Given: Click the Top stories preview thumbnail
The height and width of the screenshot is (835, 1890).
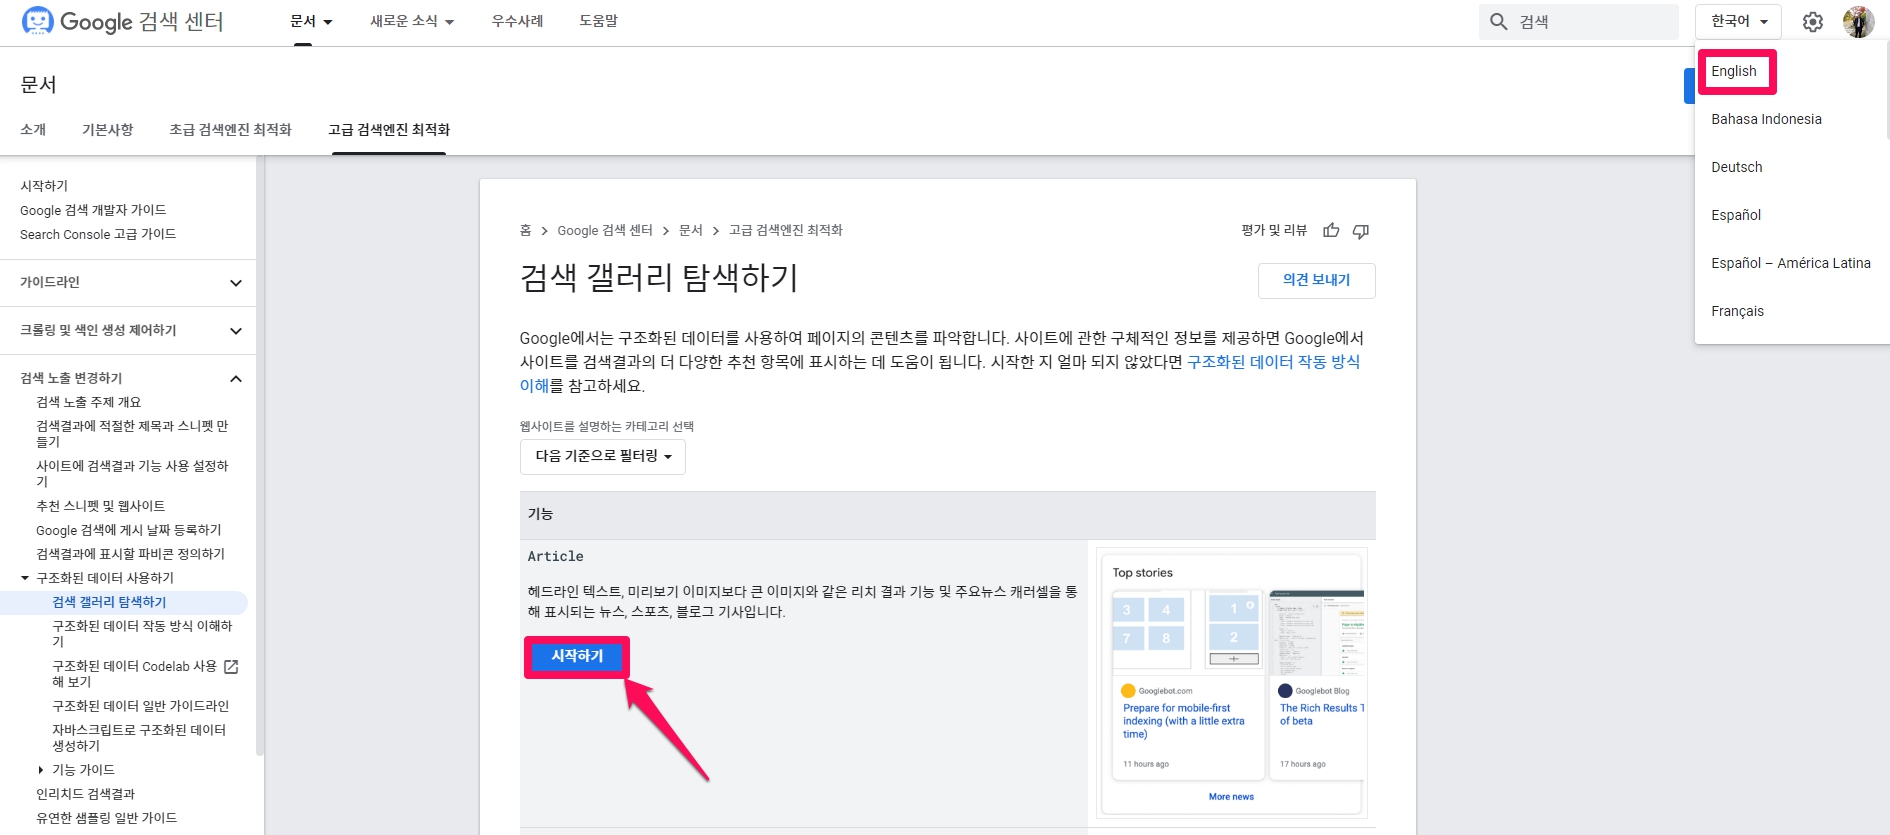Looking at the screenshot, I should pyautogui.click(x=1232, y=682).
